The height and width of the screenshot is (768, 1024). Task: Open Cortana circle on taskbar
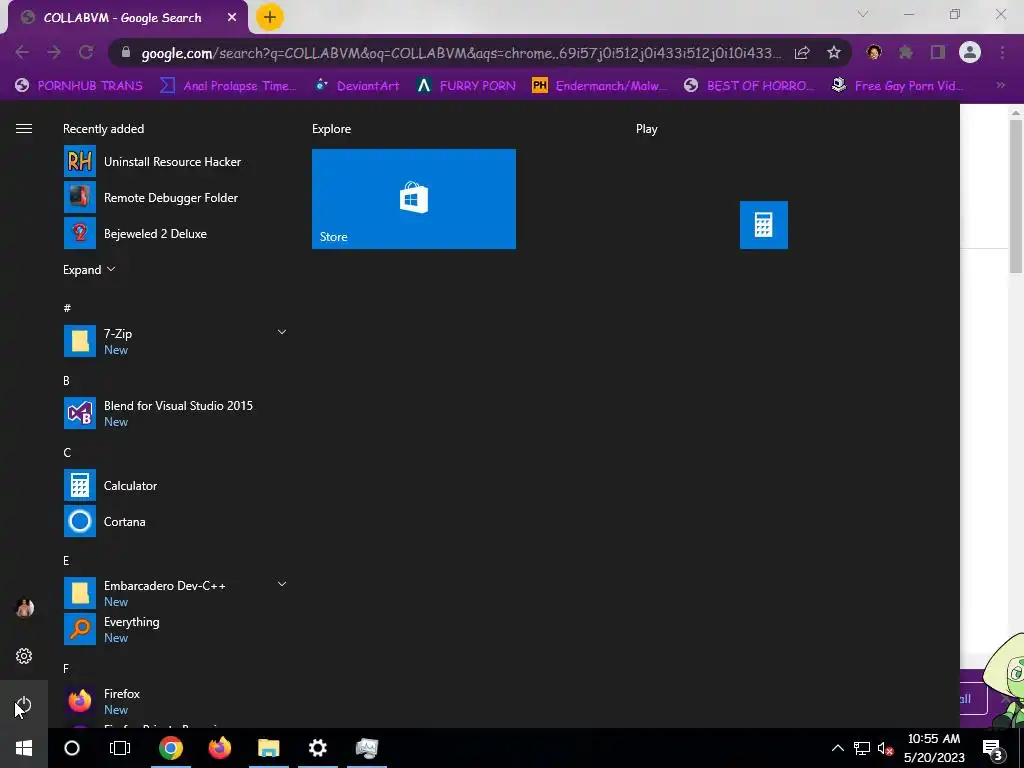click(72, 748)
